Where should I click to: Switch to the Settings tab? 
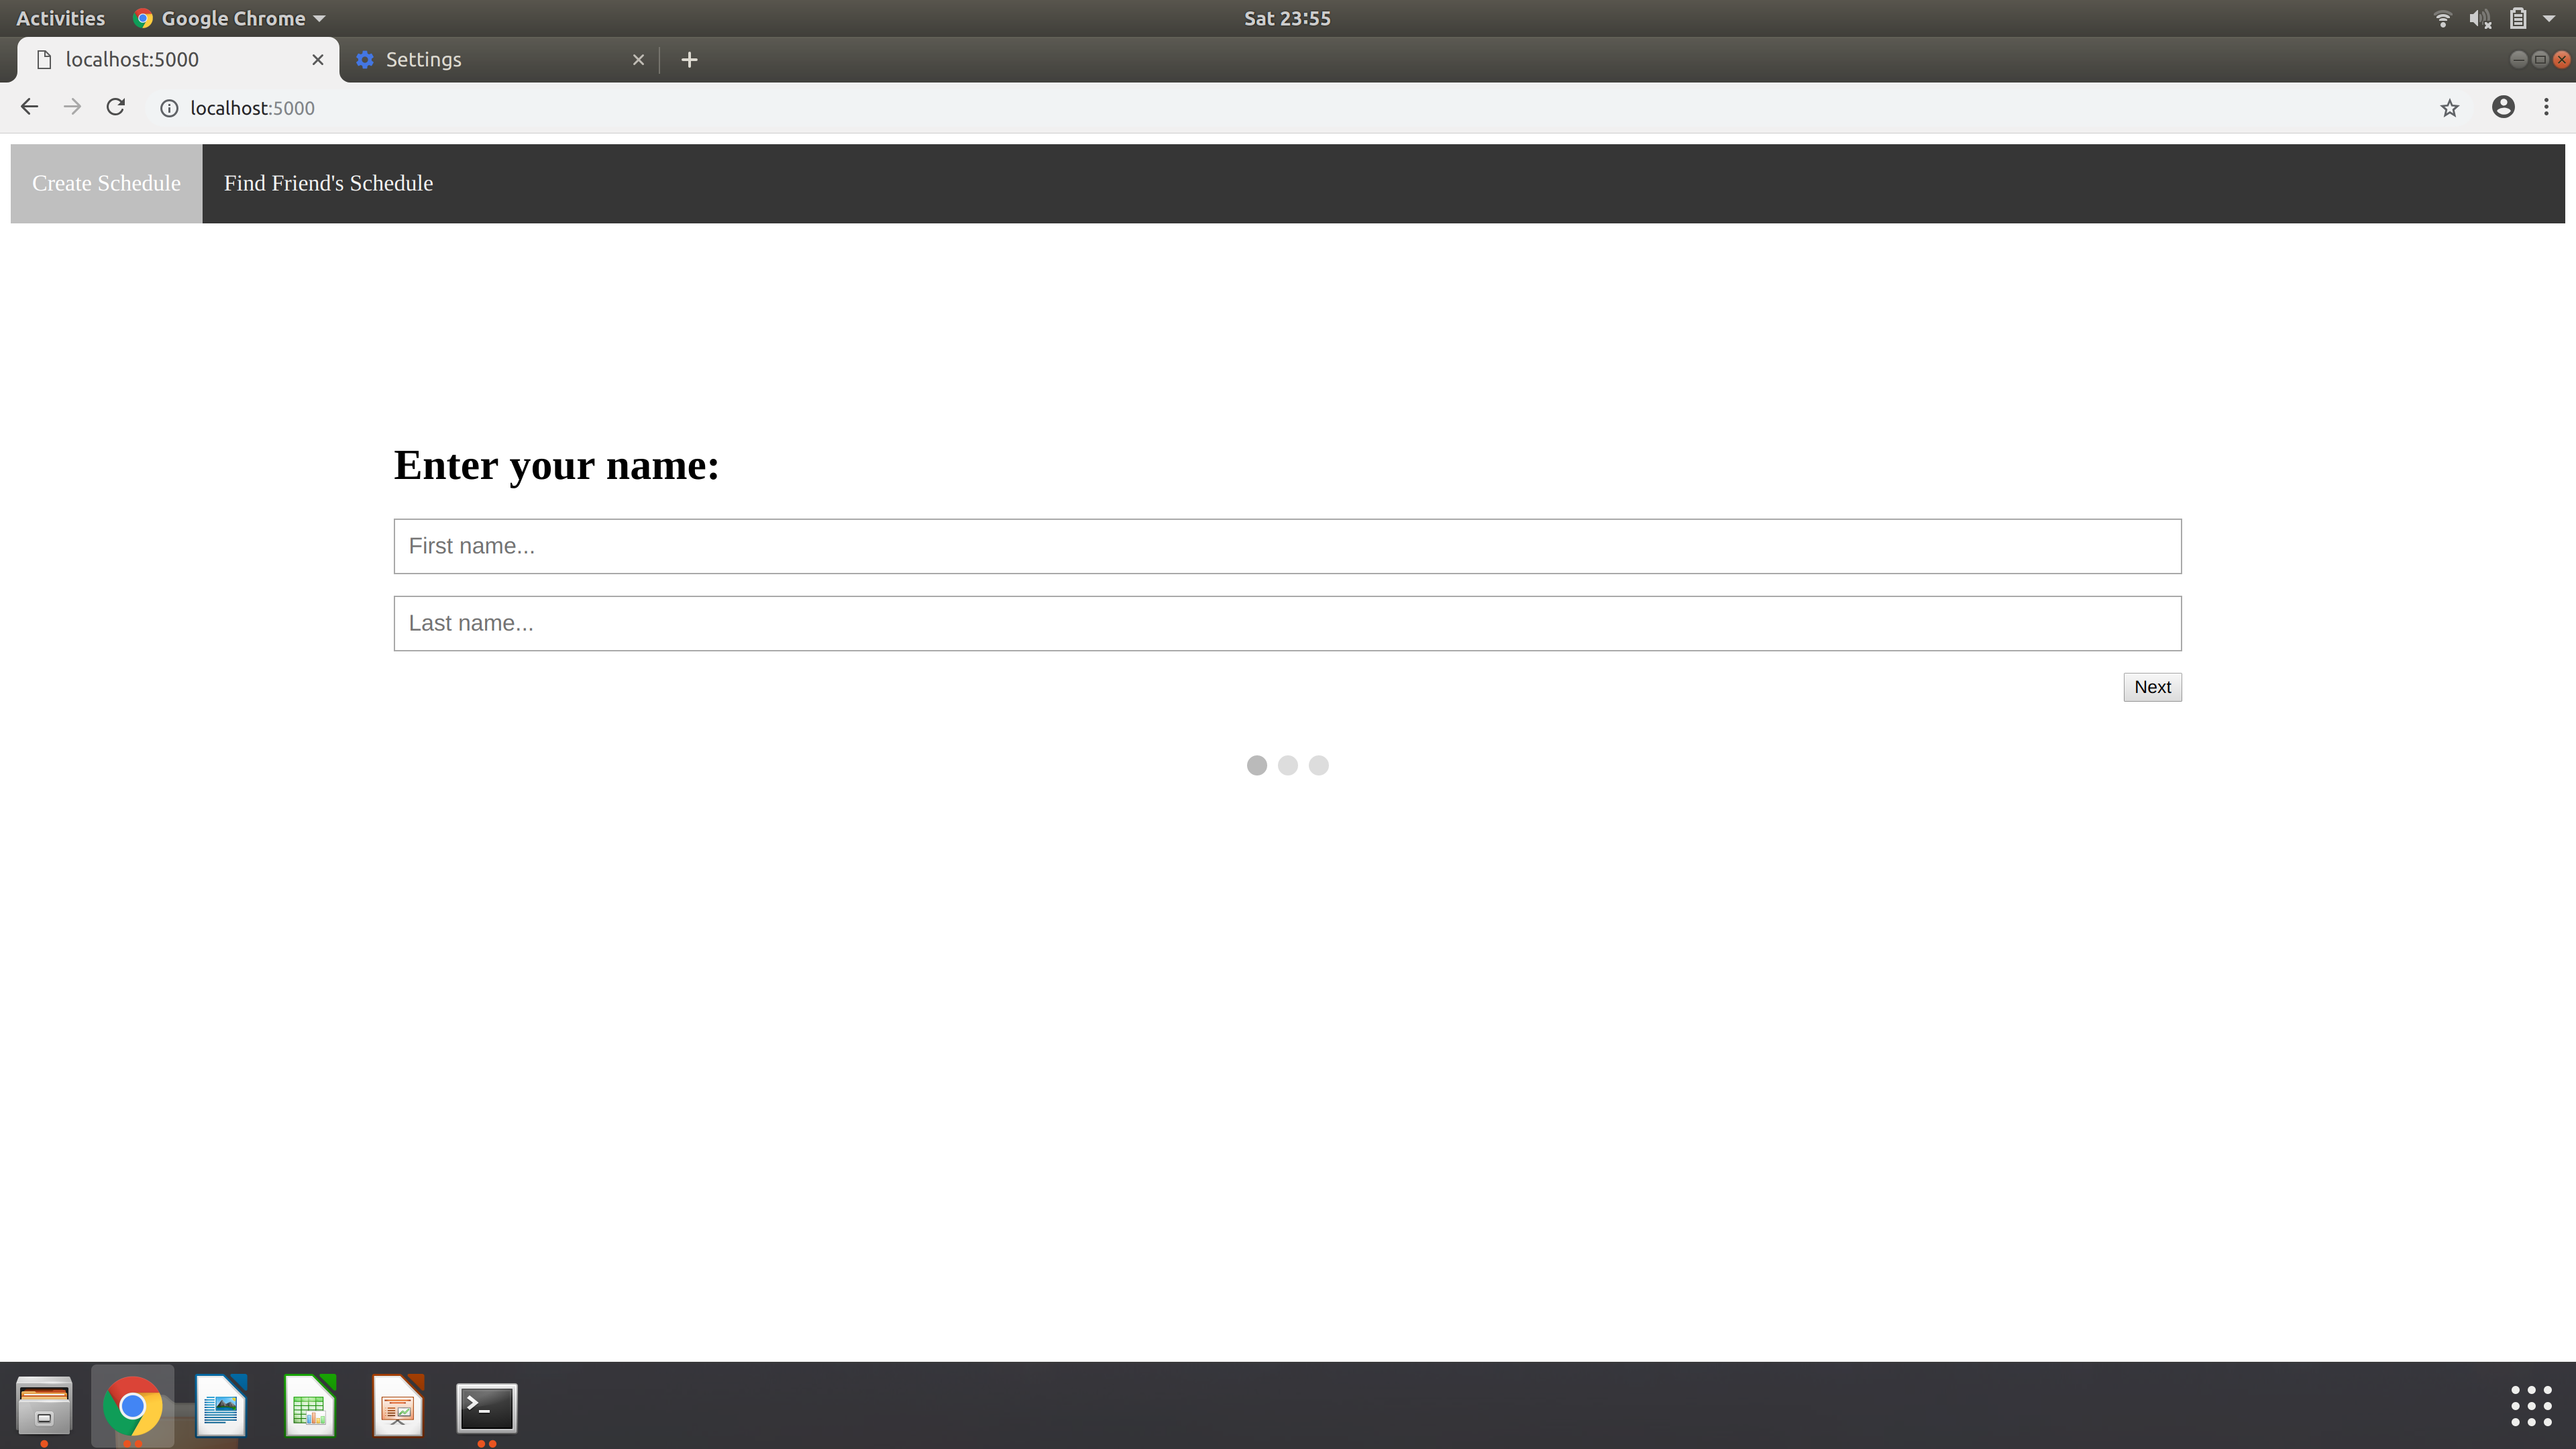click(424, 60)
